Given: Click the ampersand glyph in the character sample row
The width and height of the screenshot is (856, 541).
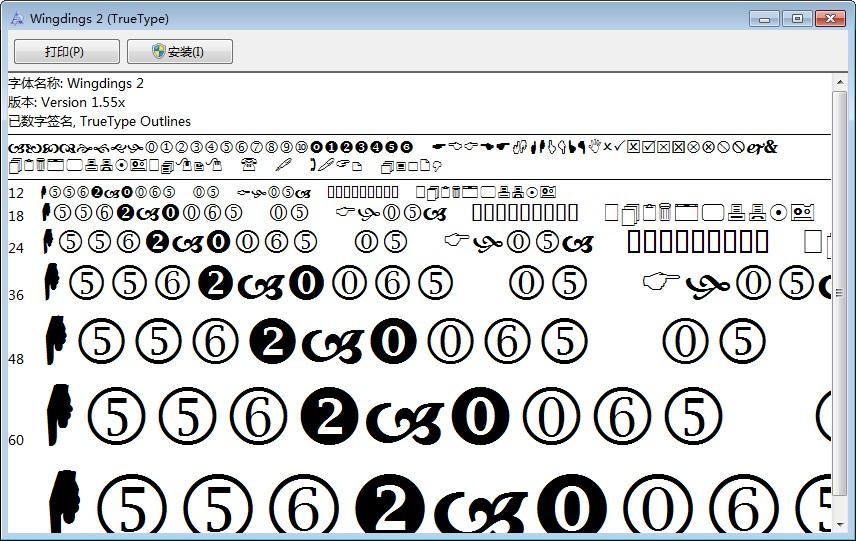Looking at the screenshot, I should click(769, 147).
